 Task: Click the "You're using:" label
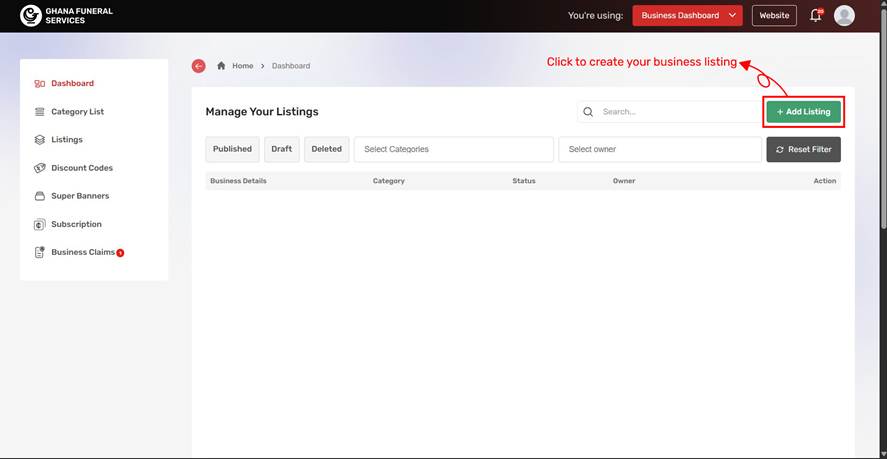[x=596, y=16]
